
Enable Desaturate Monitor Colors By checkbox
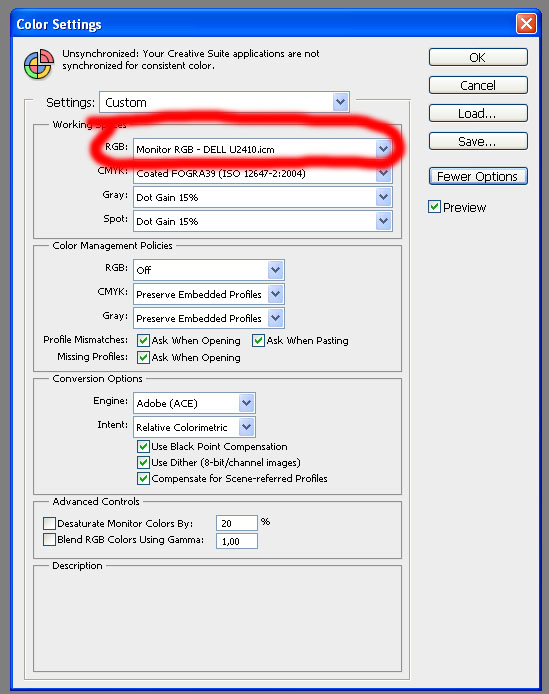point(49,524)
